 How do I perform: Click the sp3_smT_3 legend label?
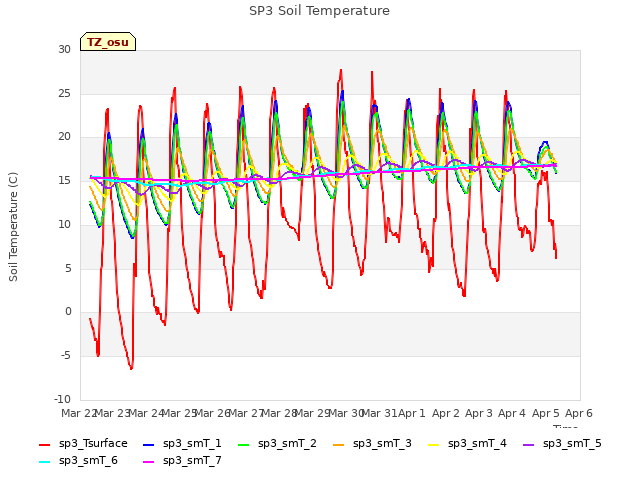382,443
